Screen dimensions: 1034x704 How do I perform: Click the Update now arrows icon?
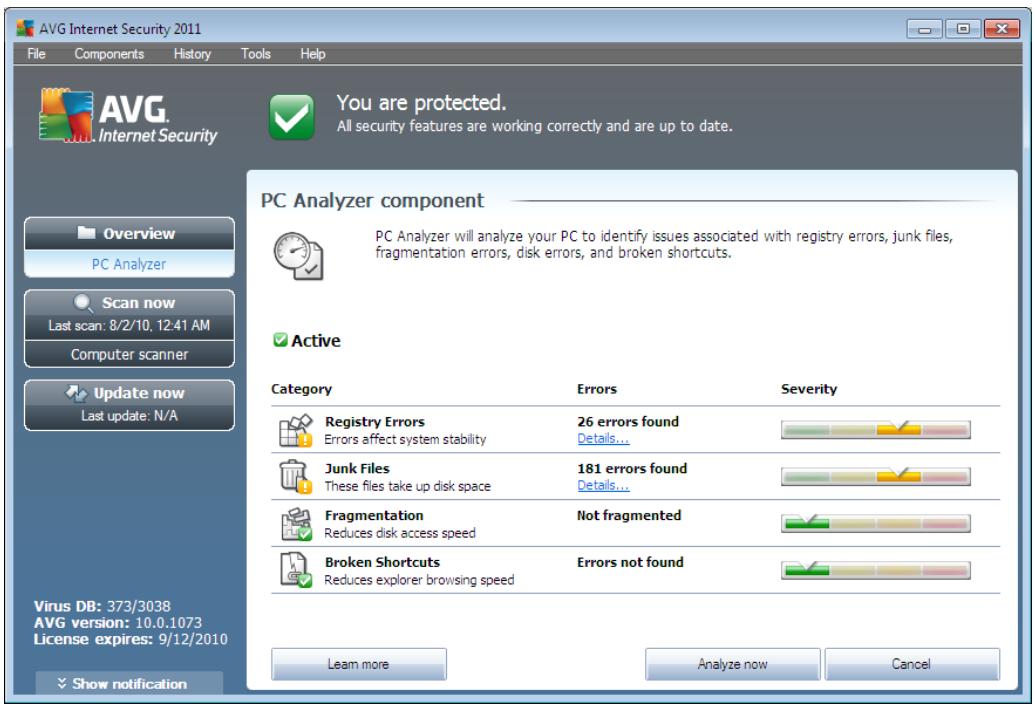point(76,393)
